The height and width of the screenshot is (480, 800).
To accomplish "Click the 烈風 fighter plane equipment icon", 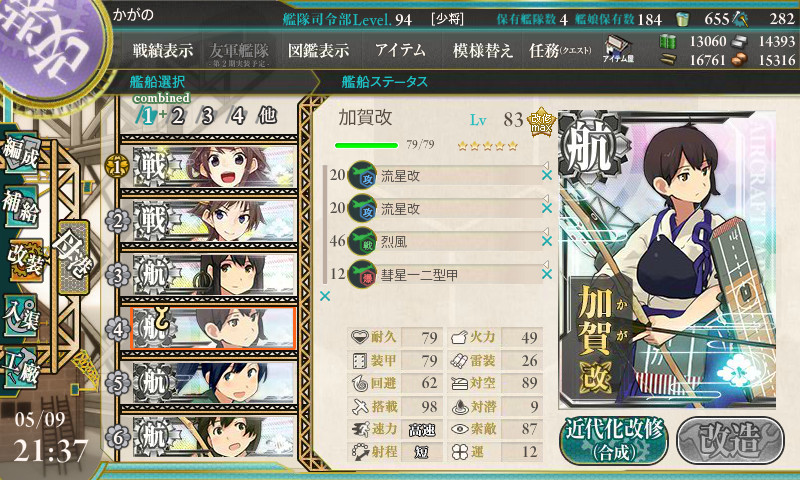I will 362,241.
